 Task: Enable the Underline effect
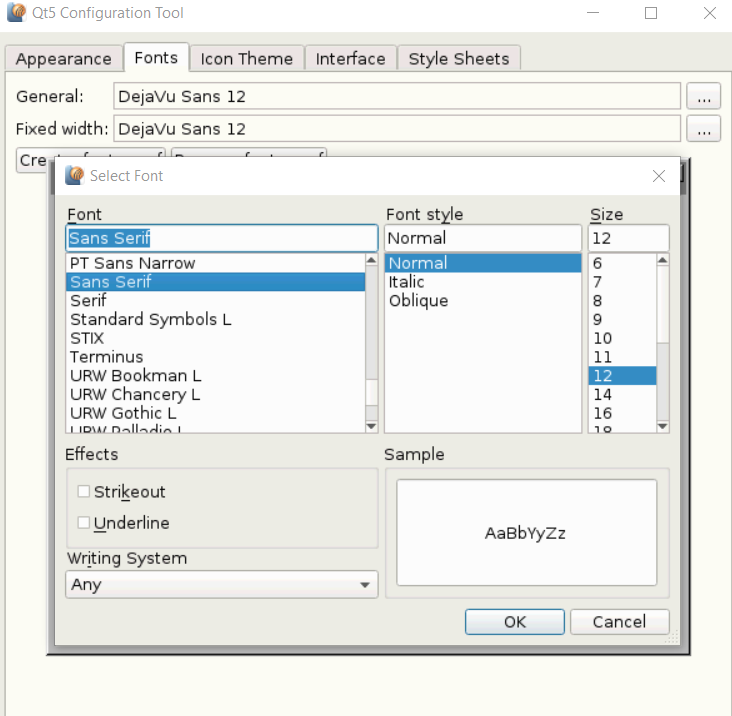(84, 523)
